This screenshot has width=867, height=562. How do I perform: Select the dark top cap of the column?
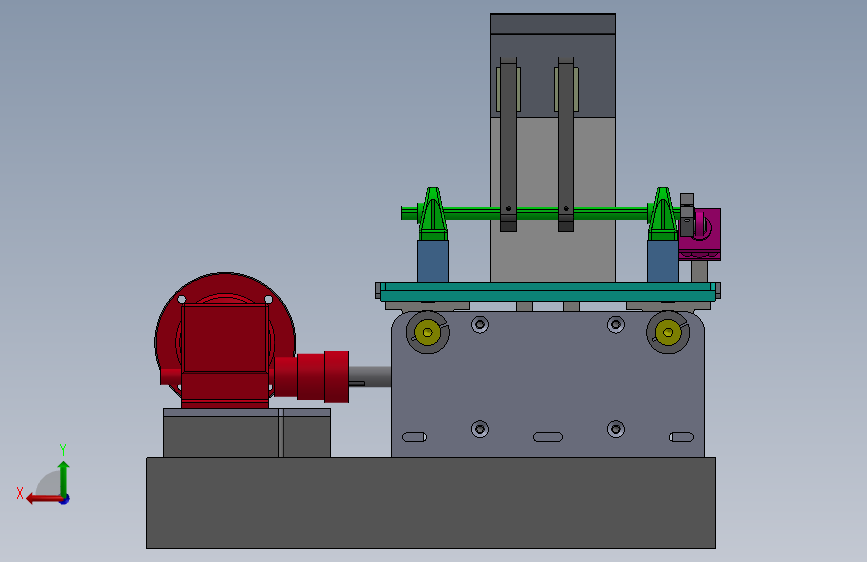coord(553,24)
